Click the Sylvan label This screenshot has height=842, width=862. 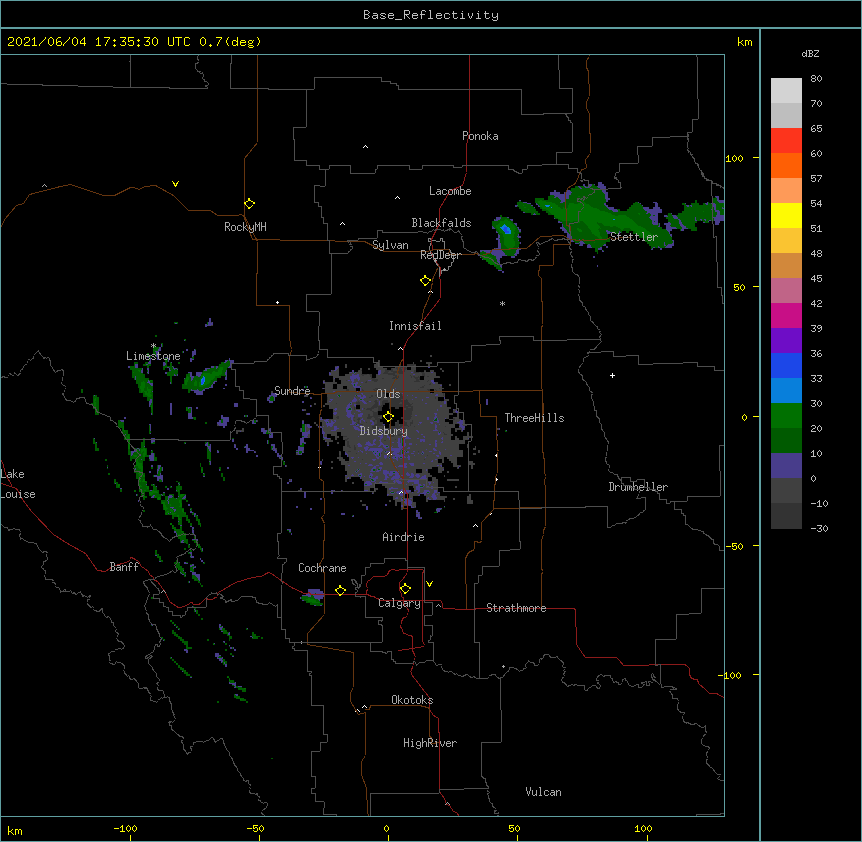pos(390,245)
